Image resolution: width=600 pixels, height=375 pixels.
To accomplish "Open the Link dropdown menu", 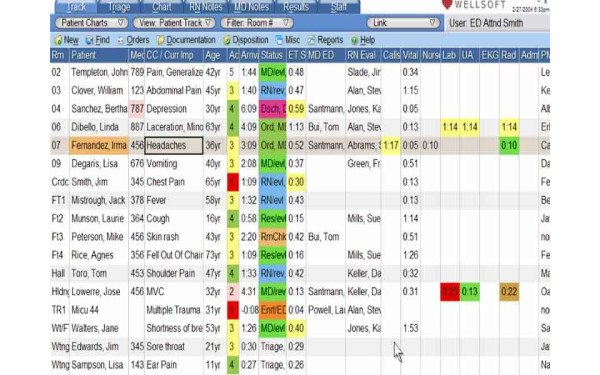I will (x=403, y=23).
